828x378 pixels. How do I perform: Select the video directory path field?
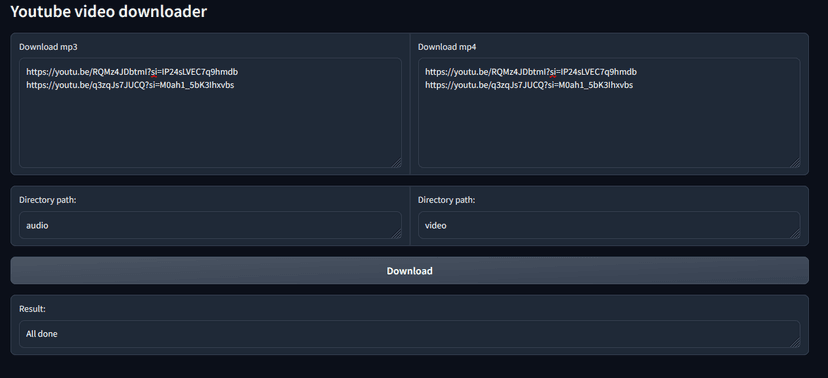tap(609, 225)
